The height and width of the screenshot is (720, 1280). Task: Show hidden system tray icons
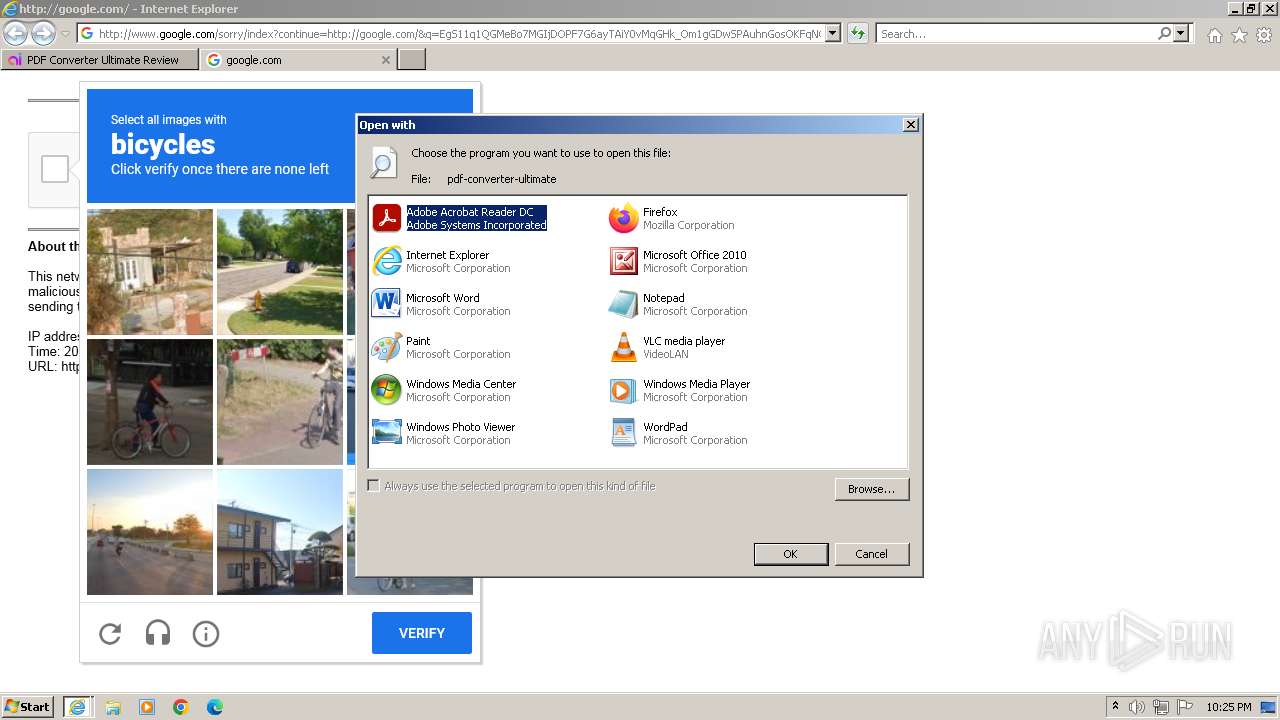pyautogui.click(x=1115, y=707)
